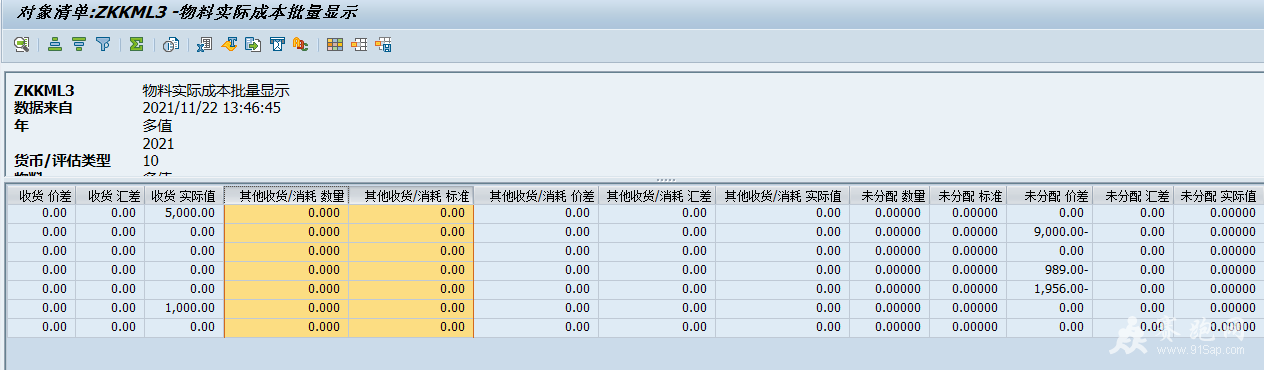
Task: Click the date 2021/11/22 13:46:45
Action: (x=211, y=108)
